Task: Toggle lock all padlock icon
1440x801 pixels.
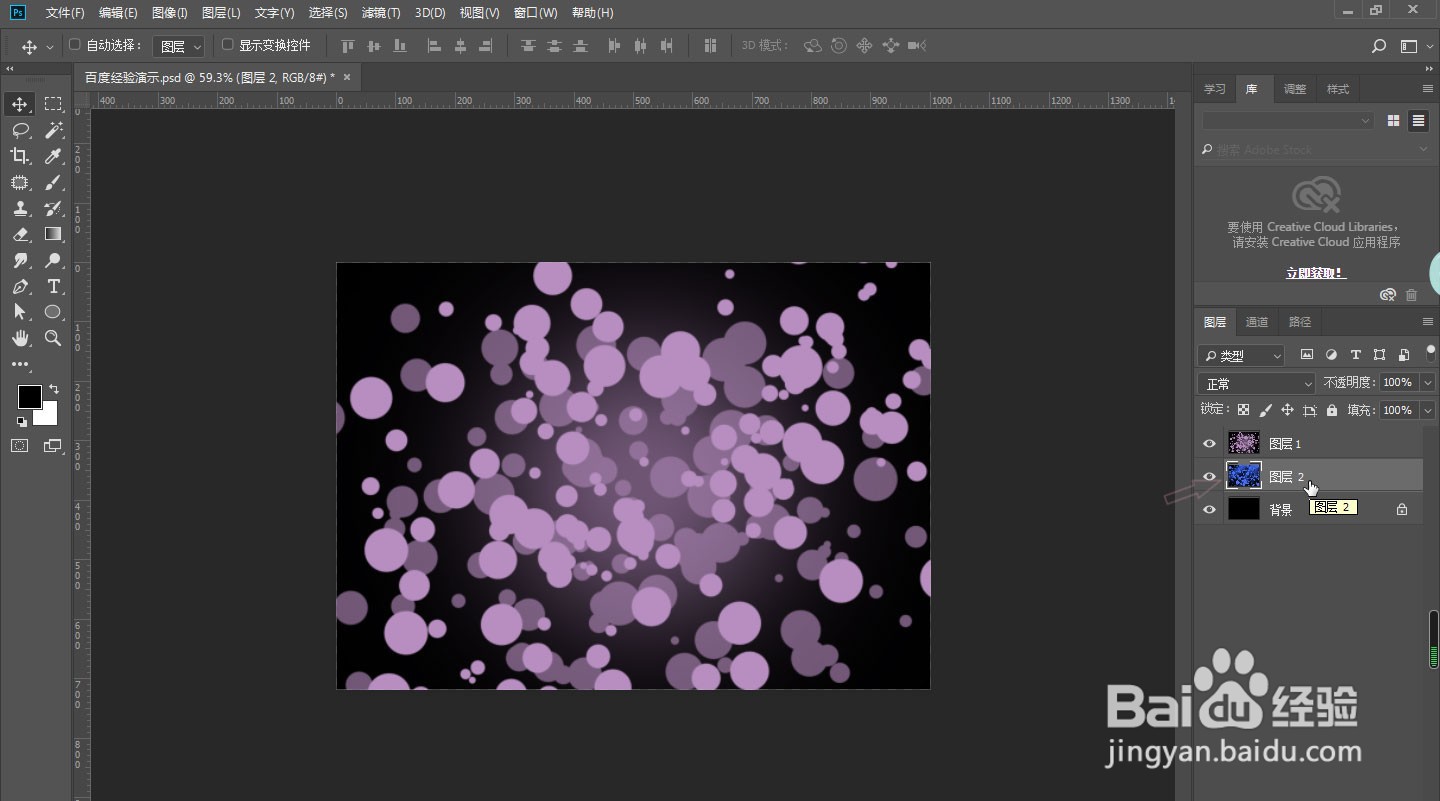Action: (x=1331, y=410)
